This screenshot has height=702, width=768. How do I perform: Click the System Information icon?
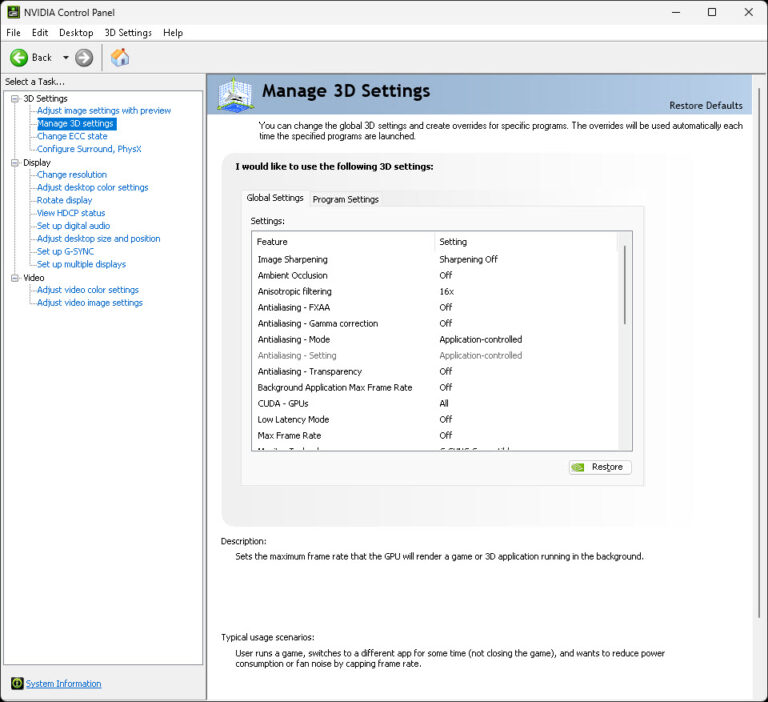click(17, 684)
